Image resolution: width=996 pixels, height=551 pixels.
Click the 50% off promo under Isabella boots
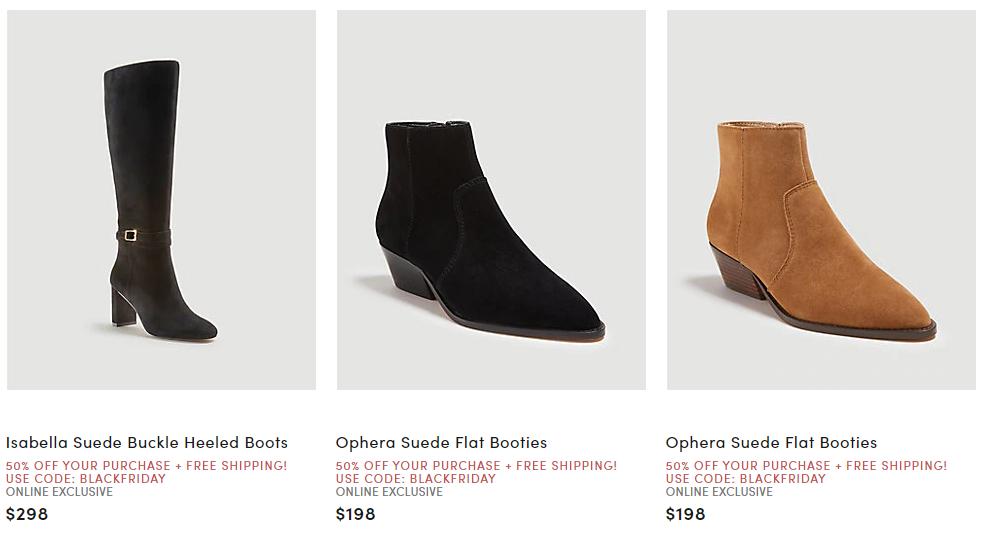click(x=146, y=465)
